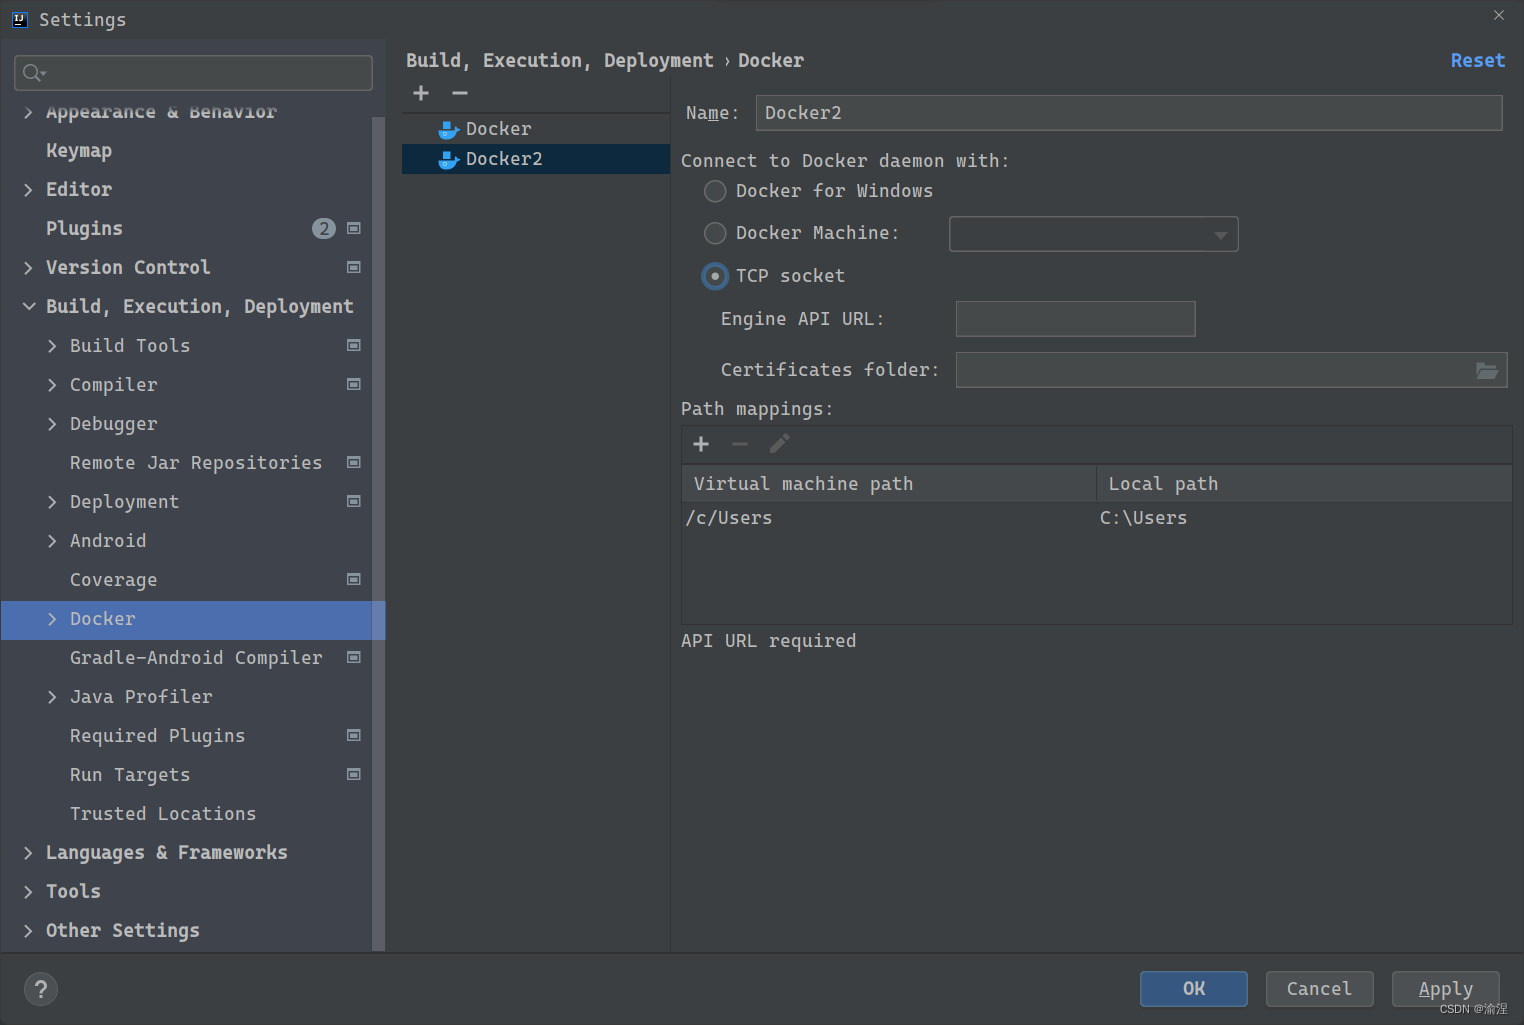Click the search magnifier icon in settings
The height and width of the screenshot is (1025, 1524).
tap(34, 73)
